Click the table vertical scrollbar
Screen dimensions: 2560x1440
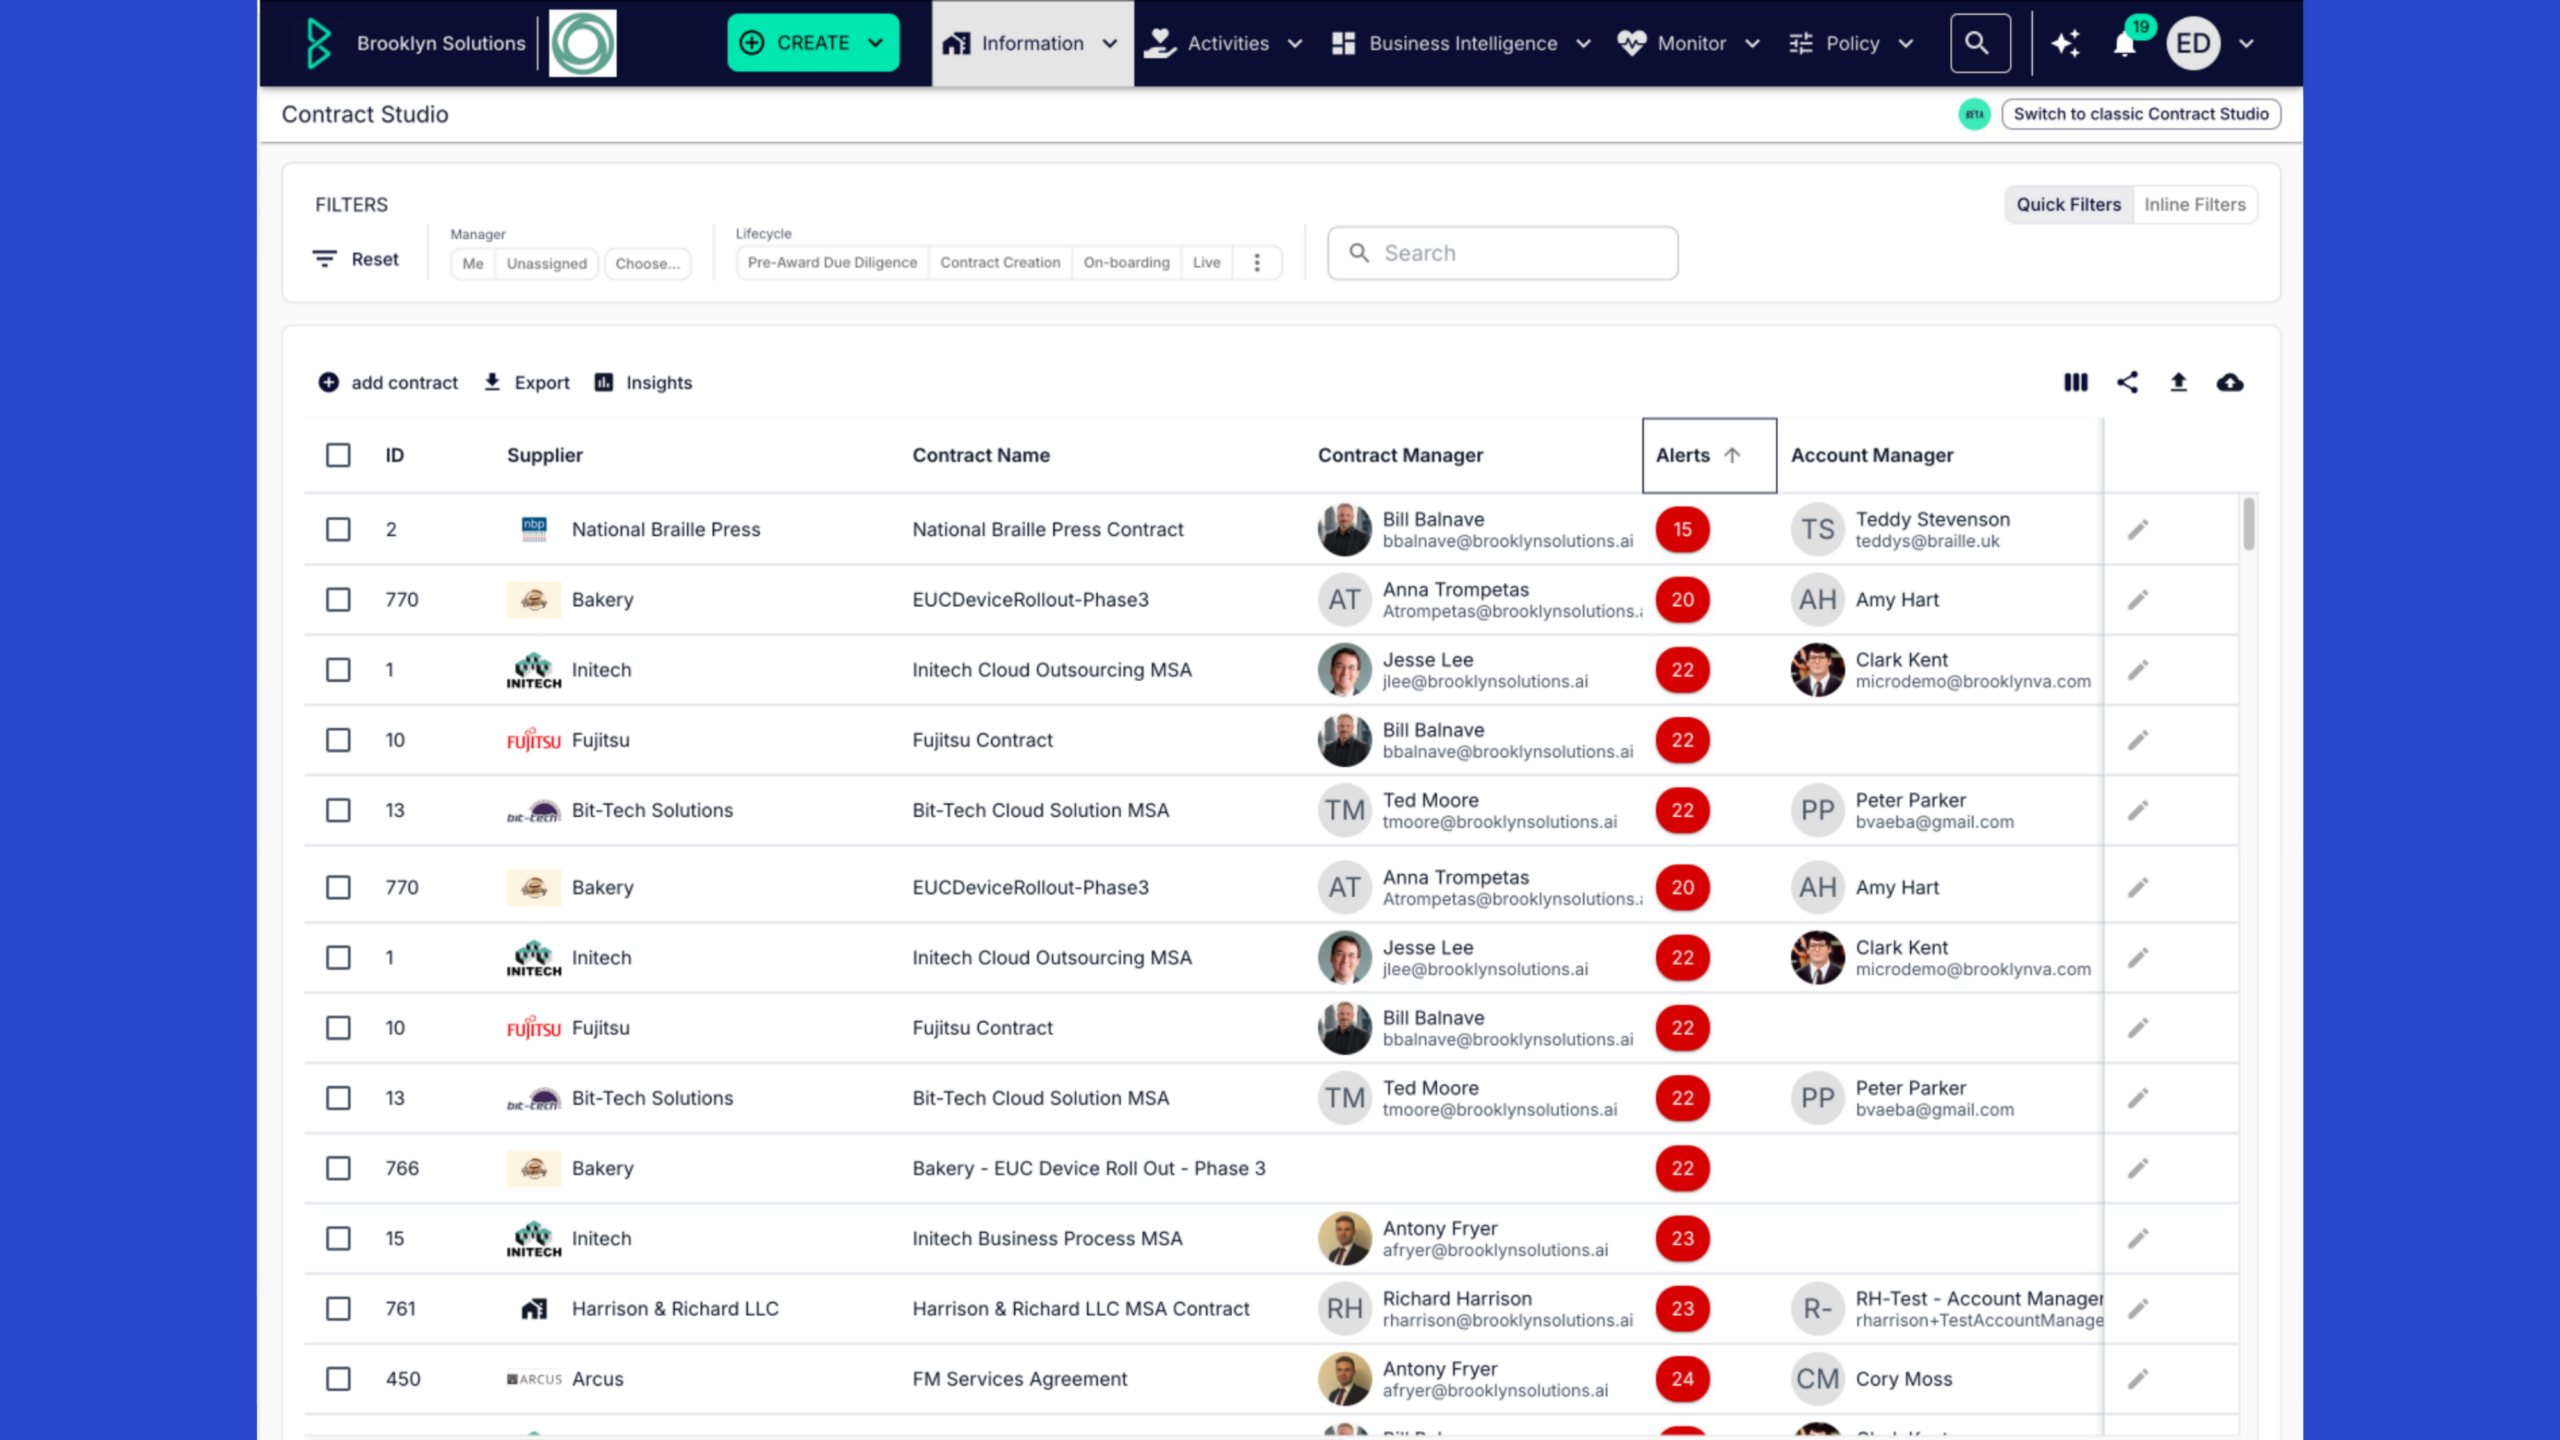[x=2249, y=524]
